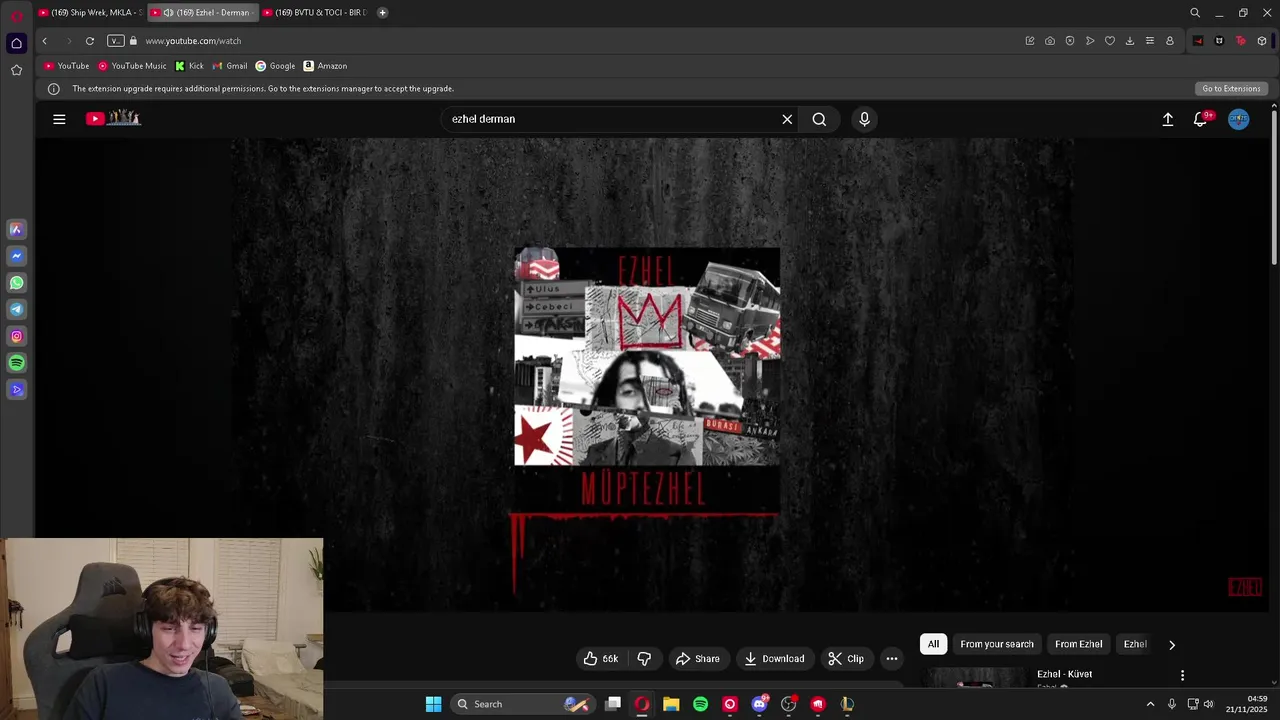1280x720 pixels.
Task: Click the padlock site info icon
Action: tap(133, 41)
